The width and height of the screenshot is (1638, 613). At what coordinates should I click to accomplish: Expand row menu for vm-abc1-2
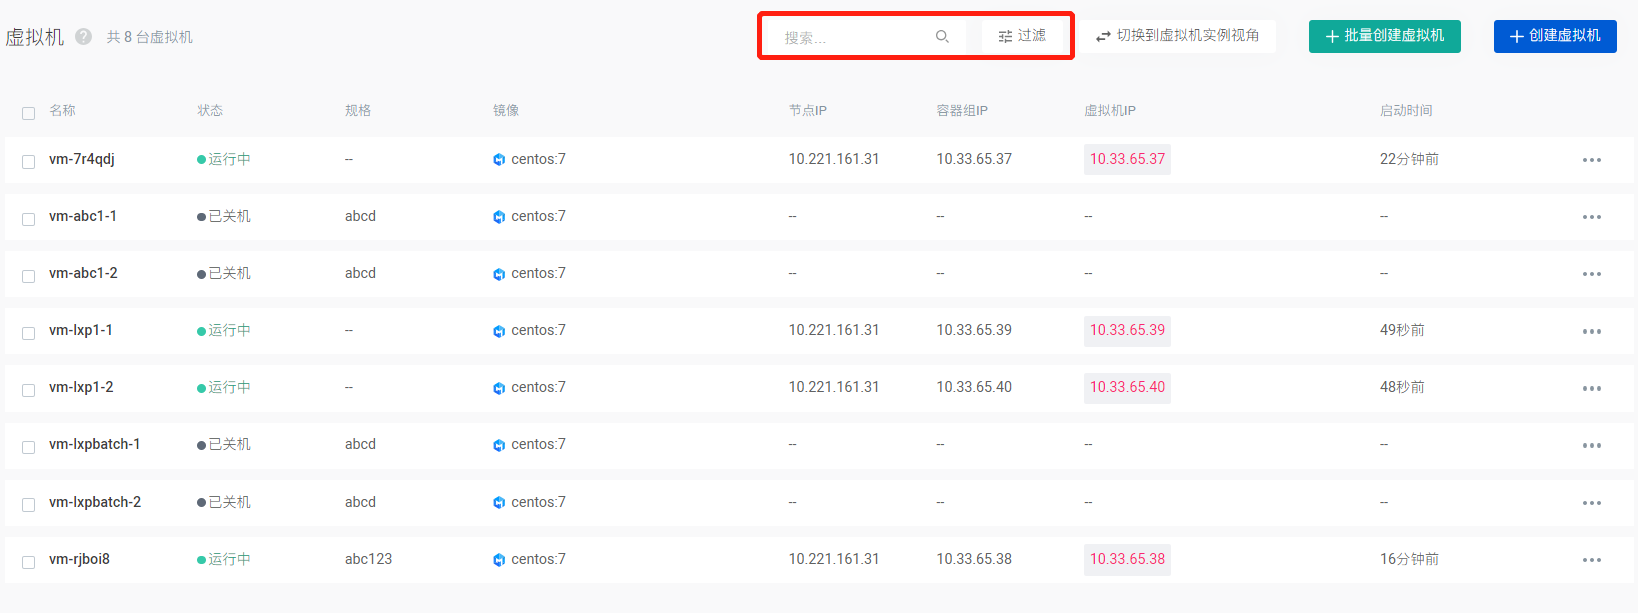click(x=1591, y=274)
